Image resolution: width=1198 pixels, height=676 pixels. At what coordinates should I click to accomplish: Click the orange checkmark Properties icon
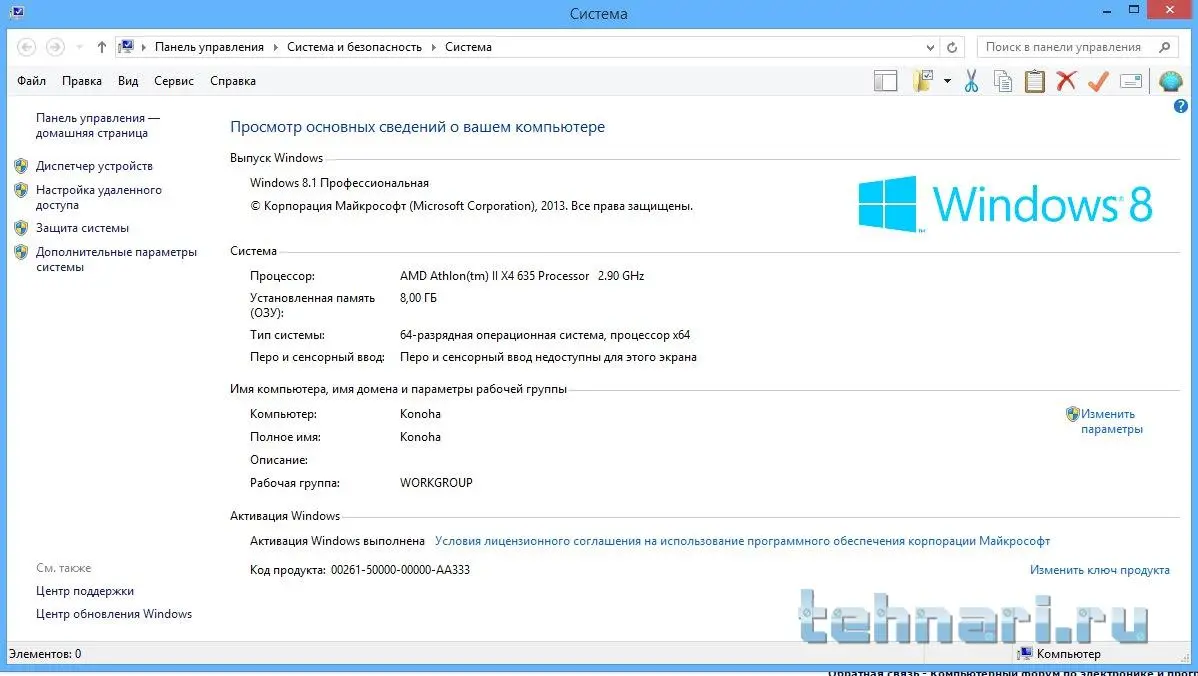click(x=1098, y=81)
